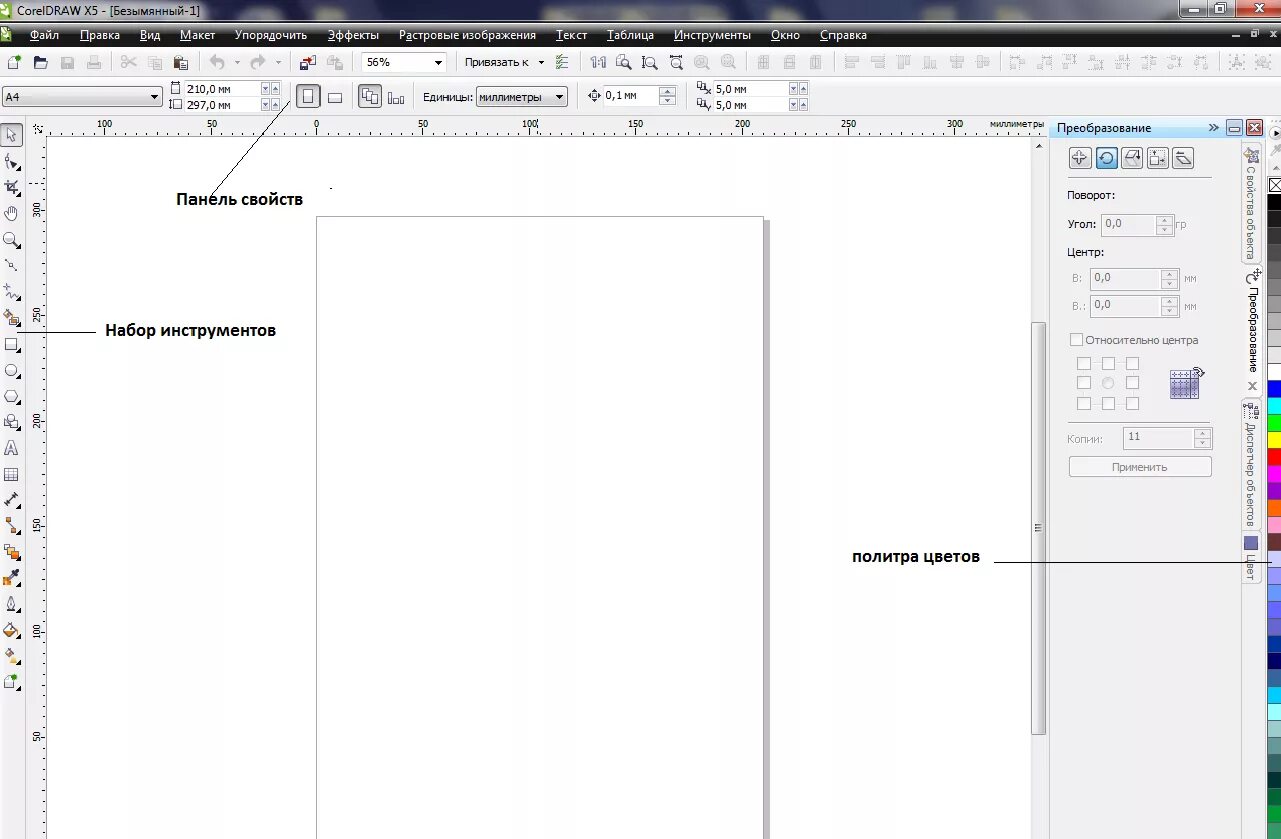Image resolution: width=1281 pixels, height=839 pixels.
Task: Click the page width 210,0 мм field
Action: pos(222,88)
